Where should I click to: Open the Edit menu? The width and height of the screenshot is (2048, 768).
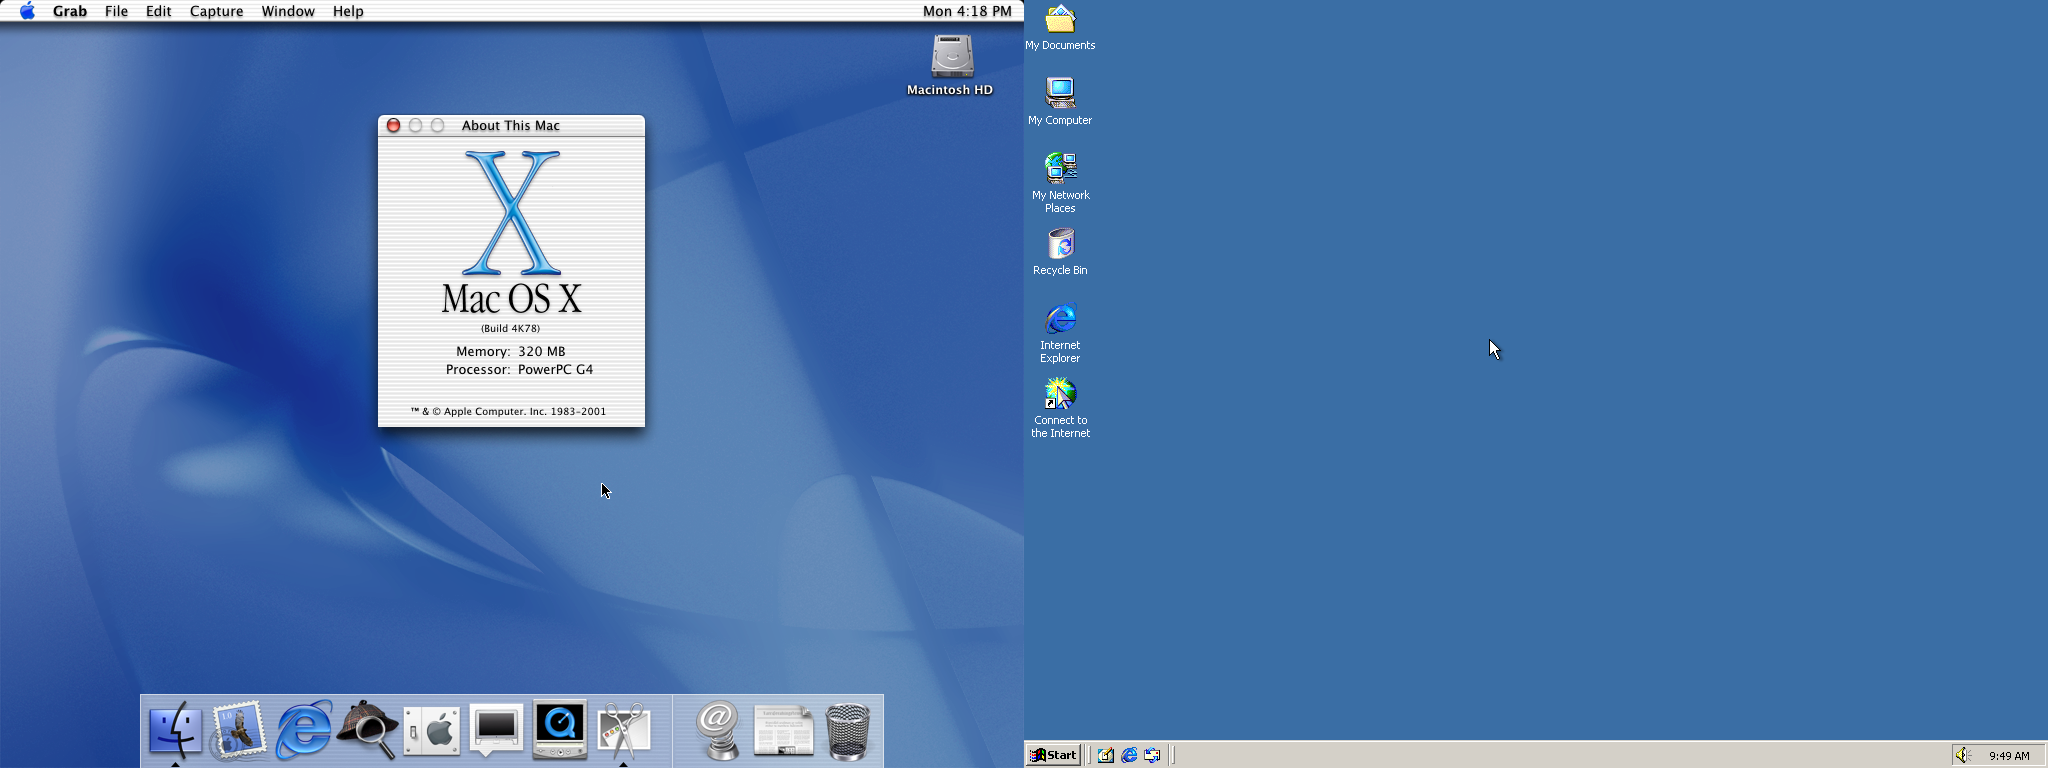tap(158, 11)
